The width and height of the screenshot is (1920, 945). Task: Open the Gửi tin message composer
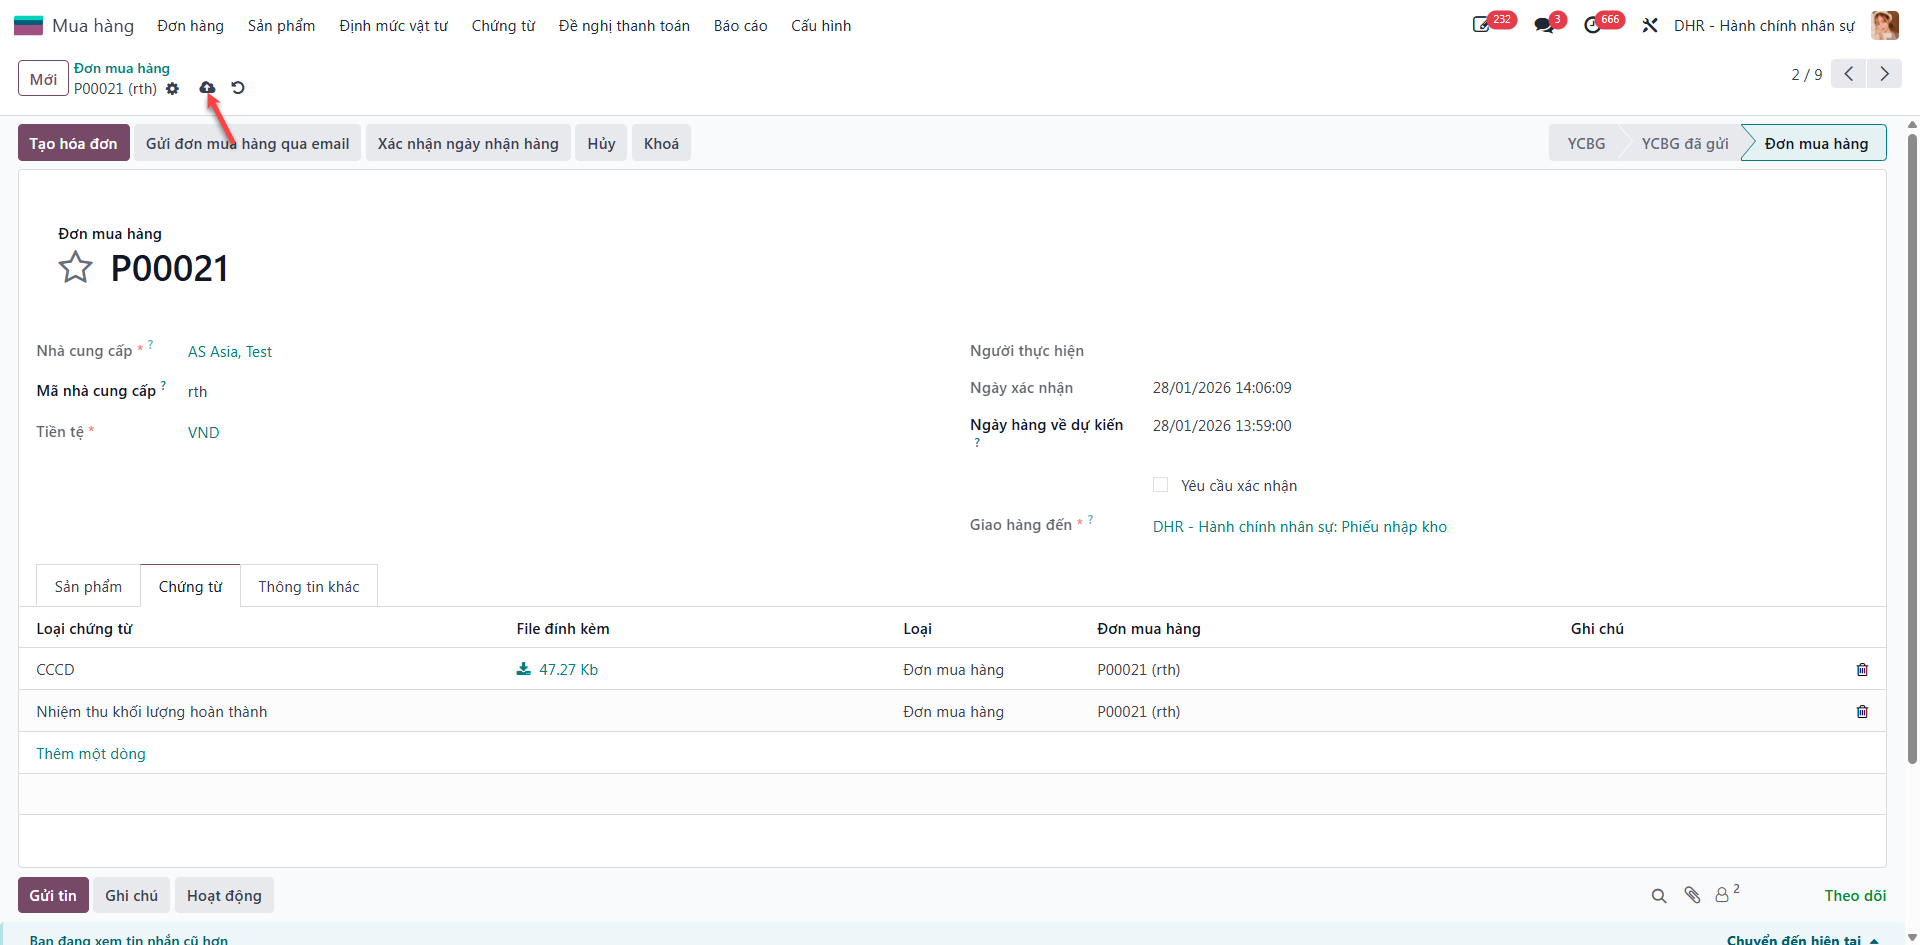point(53,895)
